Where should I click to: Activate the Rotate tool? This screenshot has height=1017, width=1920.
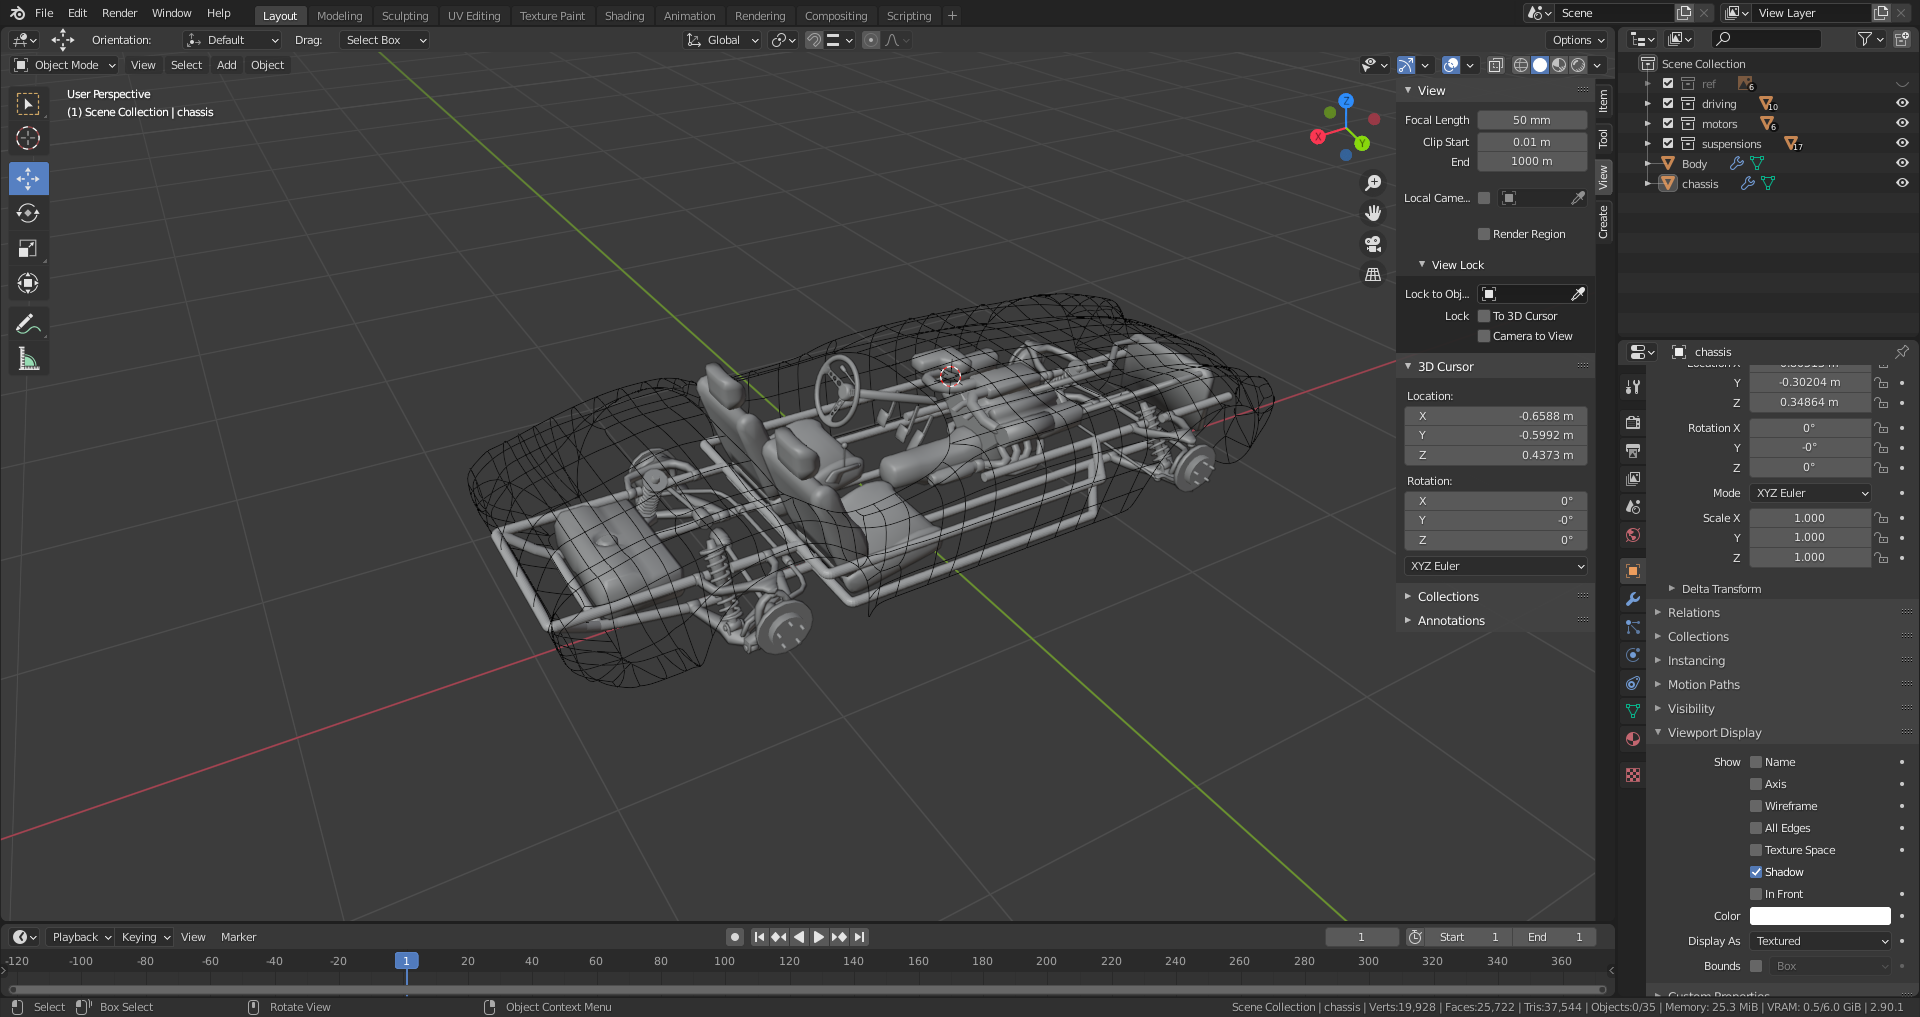(28, 213)
